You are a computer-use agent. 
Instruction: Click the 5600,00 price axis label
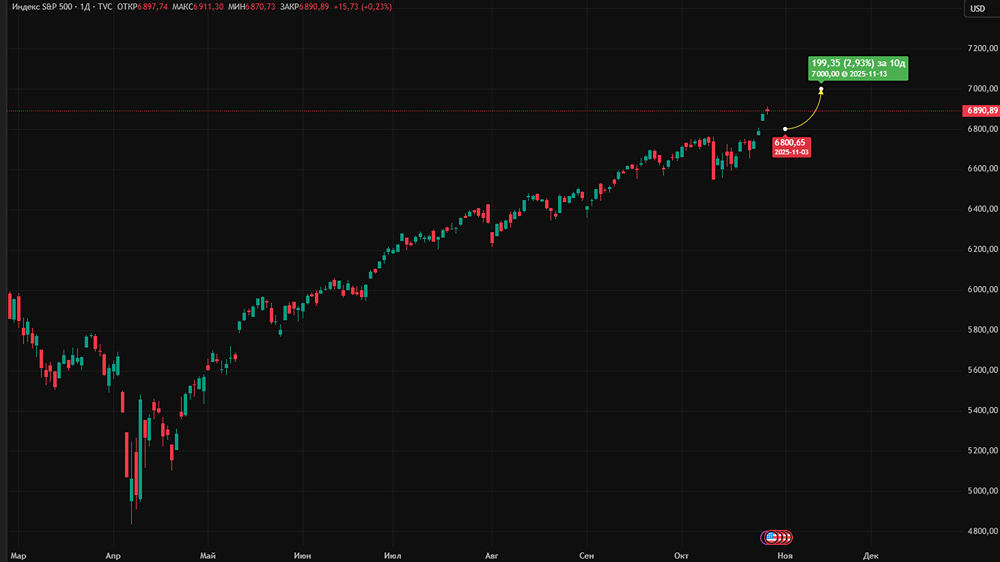[x=982, y=370]
